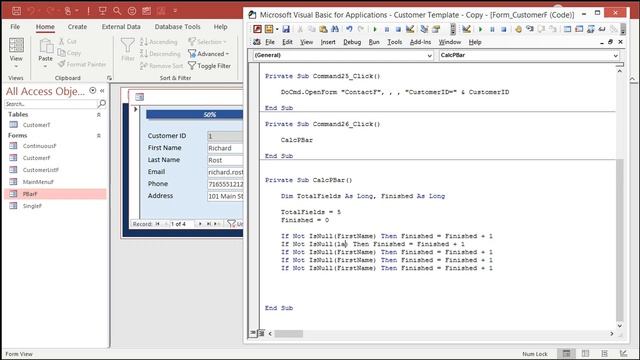Collapse the Tables group in navigation pane
Image resolution: width=640 pixels, height=360 pixels.
pyautogui.click(x=98, y=115)
